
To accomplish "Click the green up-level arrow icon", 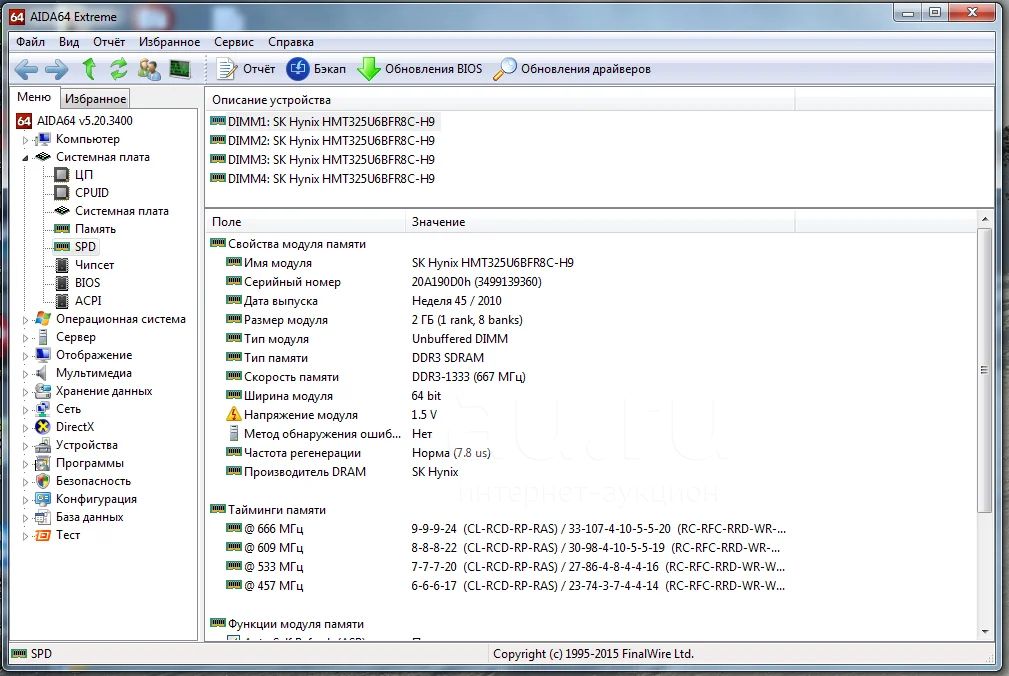I will (x=89, y=69).
